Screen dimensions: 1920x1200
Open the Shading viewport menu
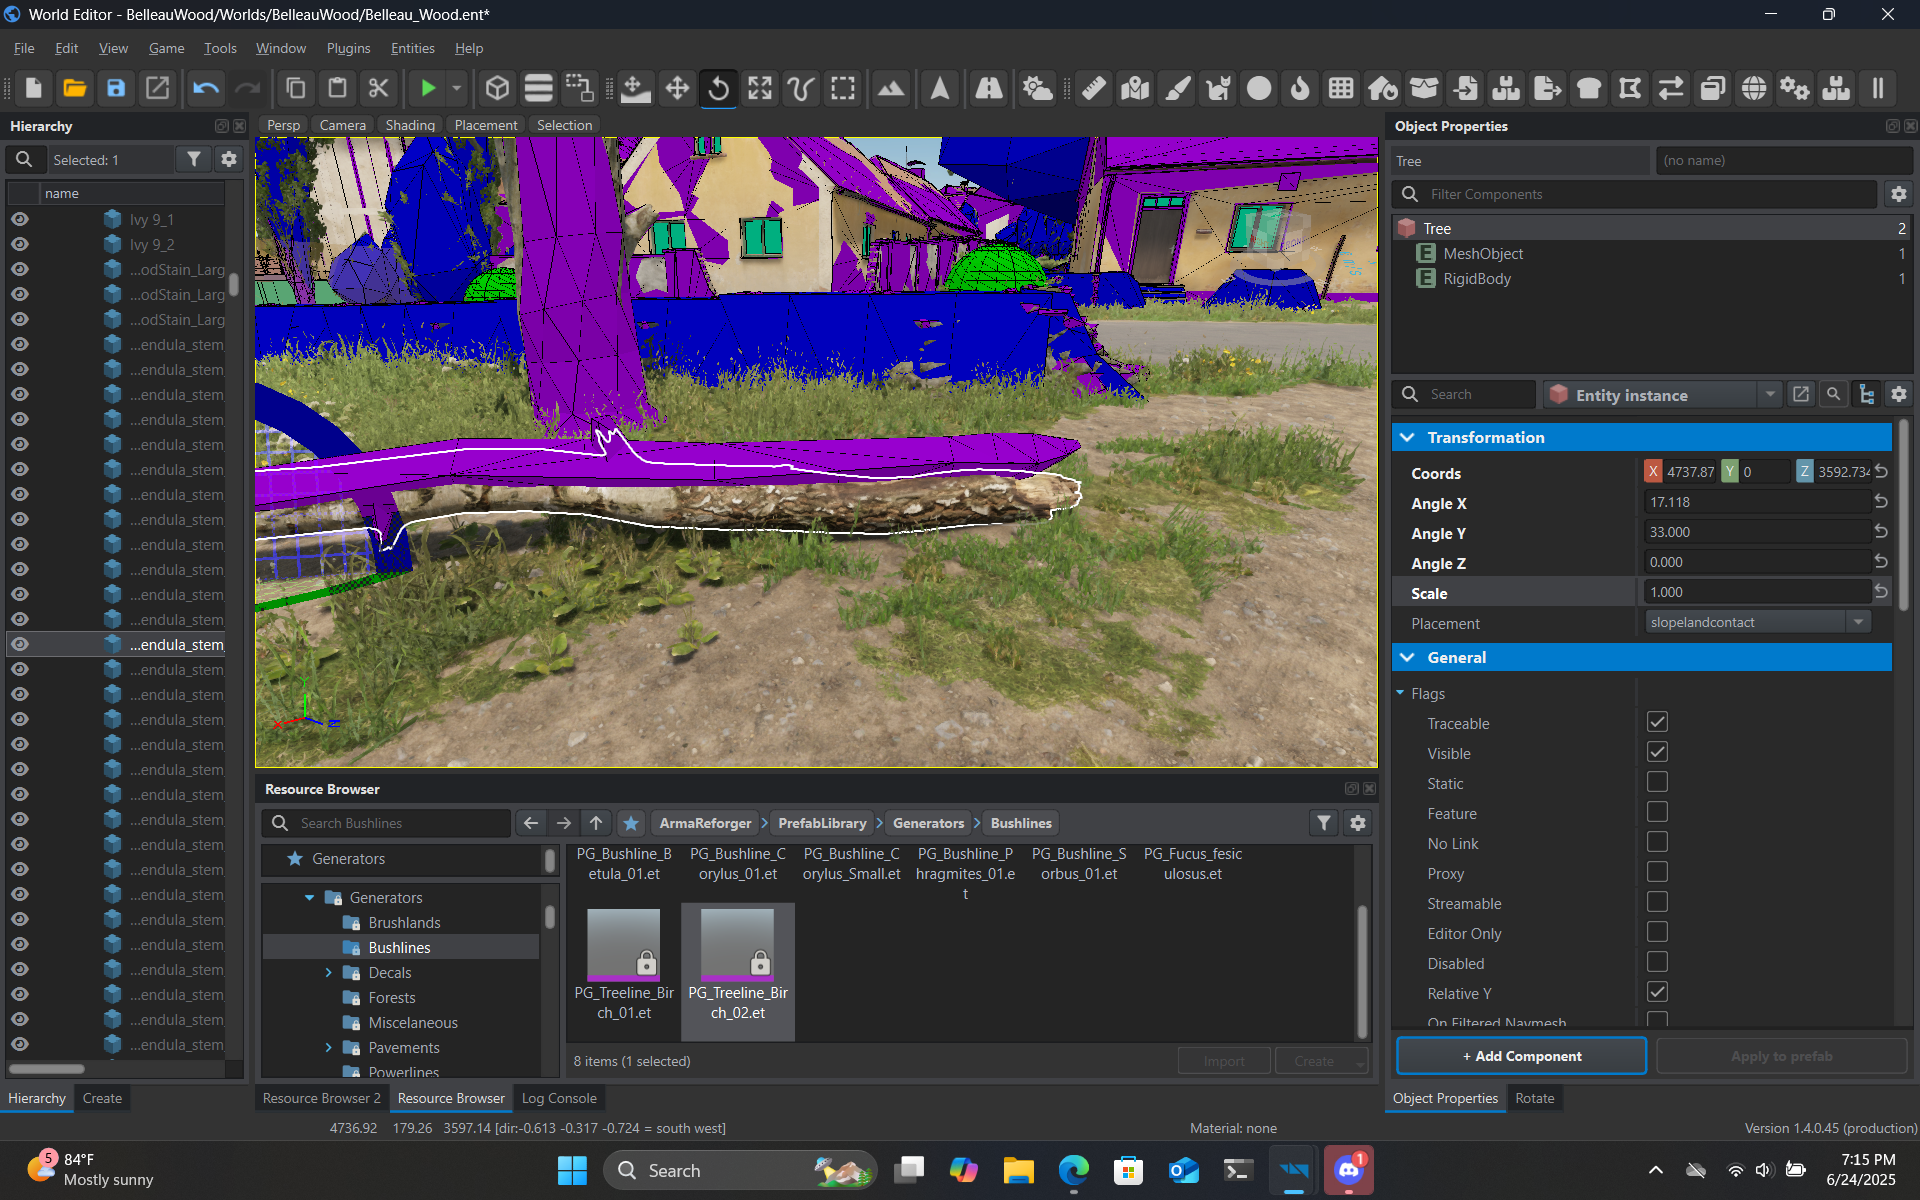pos(410,125)
